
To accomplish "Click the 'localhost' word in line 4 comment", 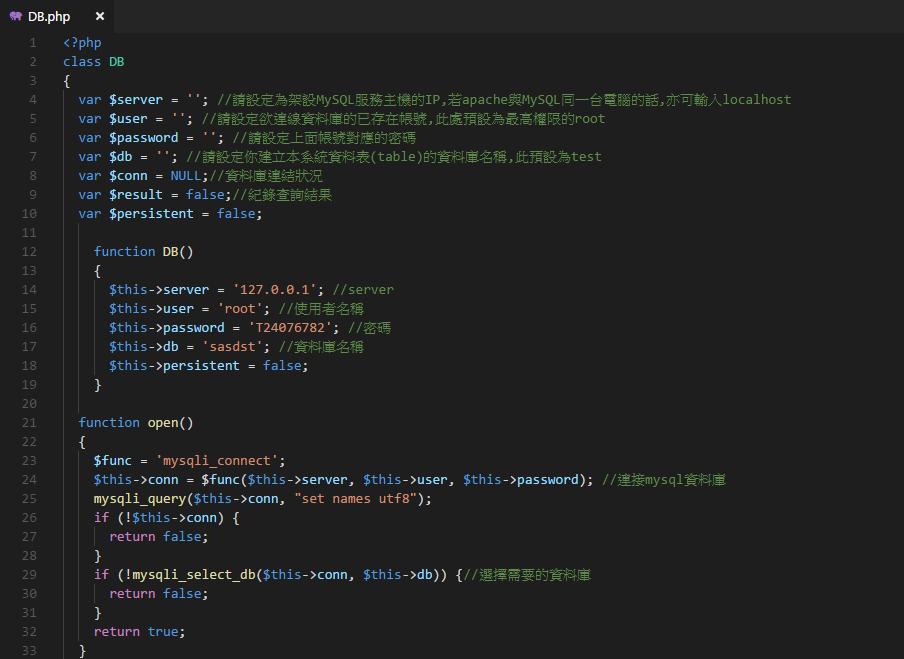I will [x=757, y=100].
